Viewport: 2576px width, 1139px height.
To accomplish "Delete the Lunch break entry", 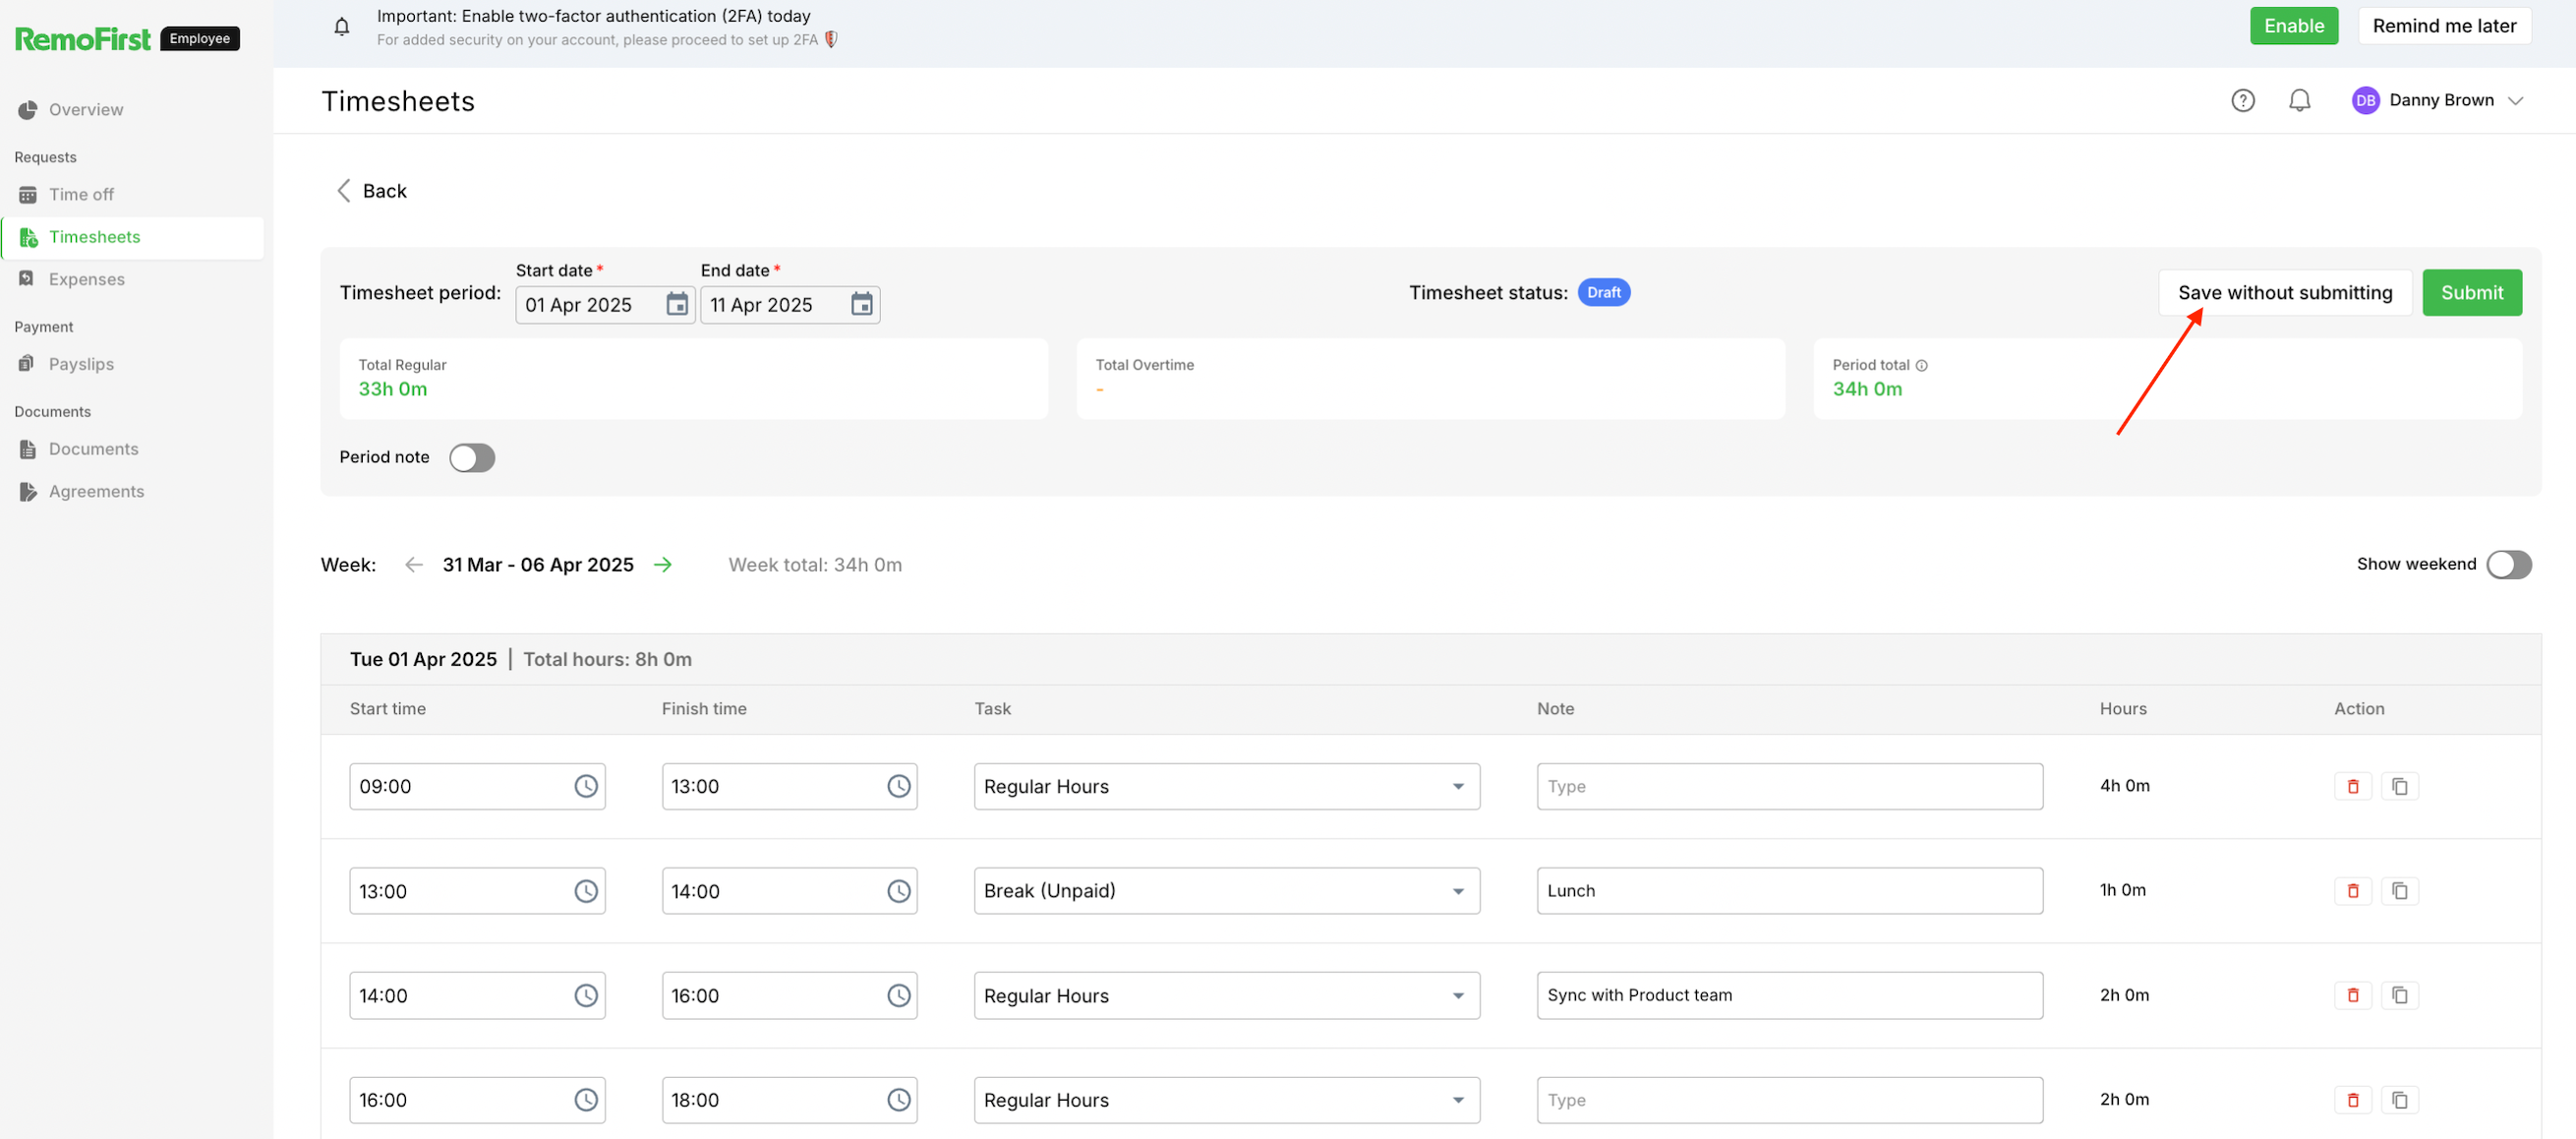I will pyautogui.click(x=2352, y=891).
